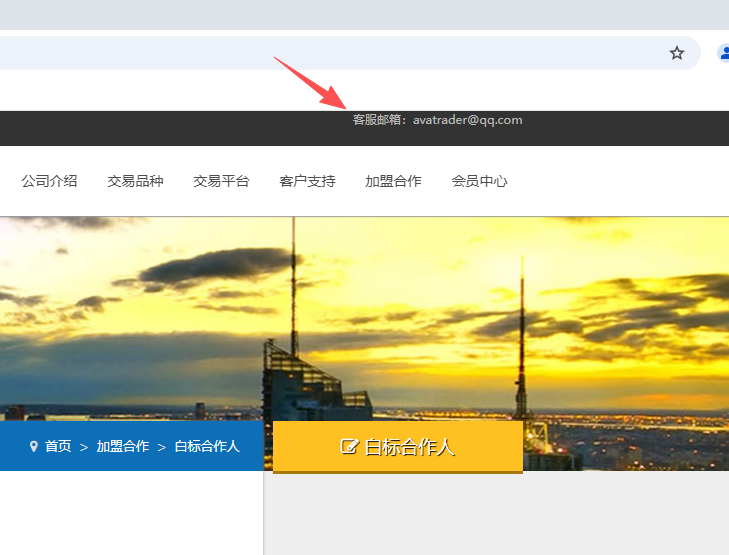This screenshot has height=555, width=729.
Task: Click the gray content panel below the banner
Action: coord(500,515)
